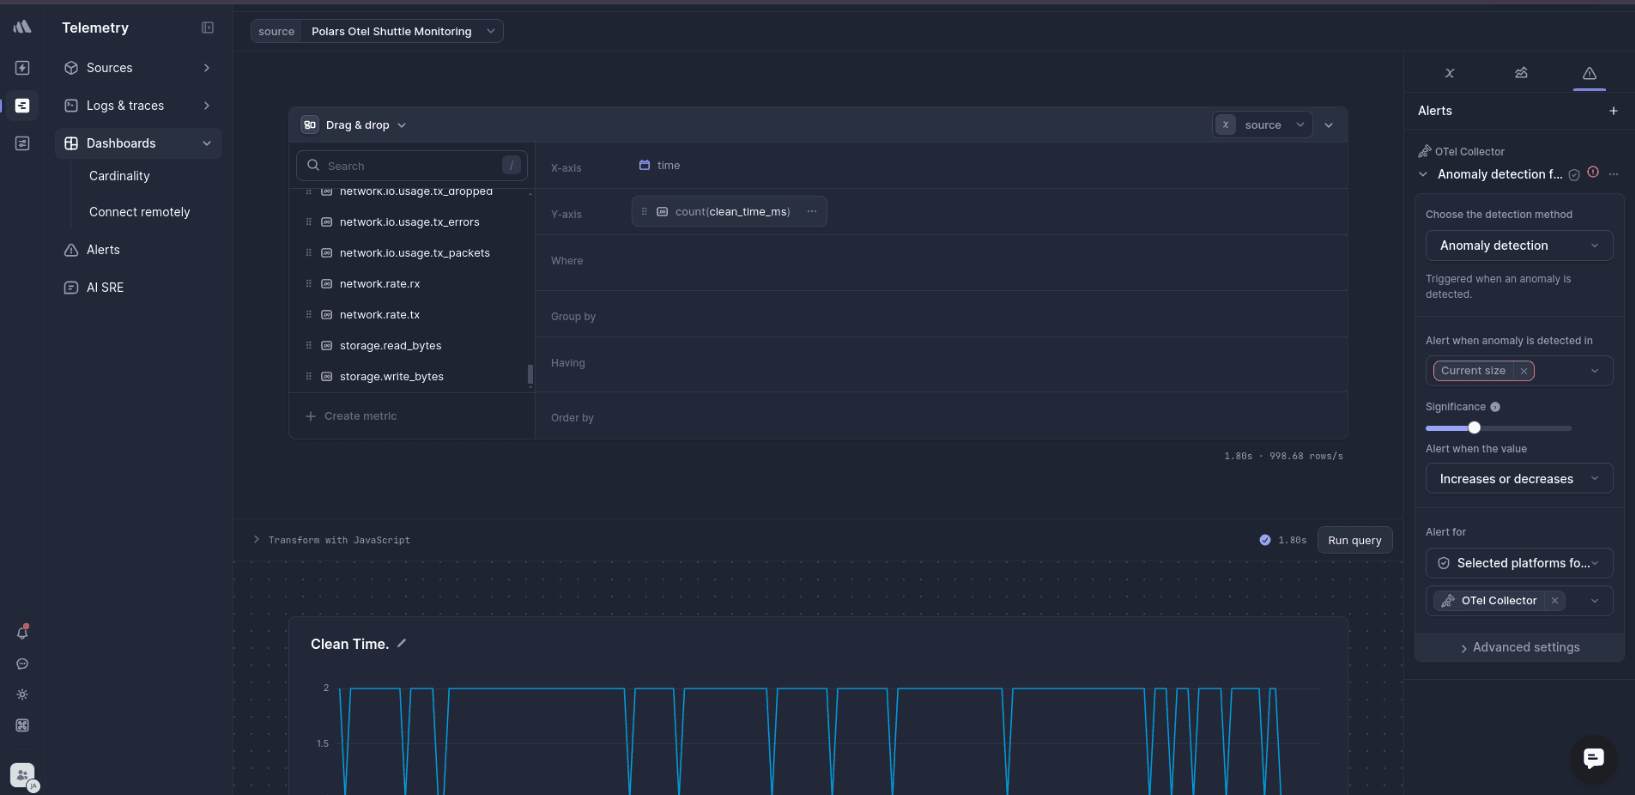The width and height of the screenshot is (1635, 795).
Task: Open the live chat support bubble
Action: coord(1593,759)
